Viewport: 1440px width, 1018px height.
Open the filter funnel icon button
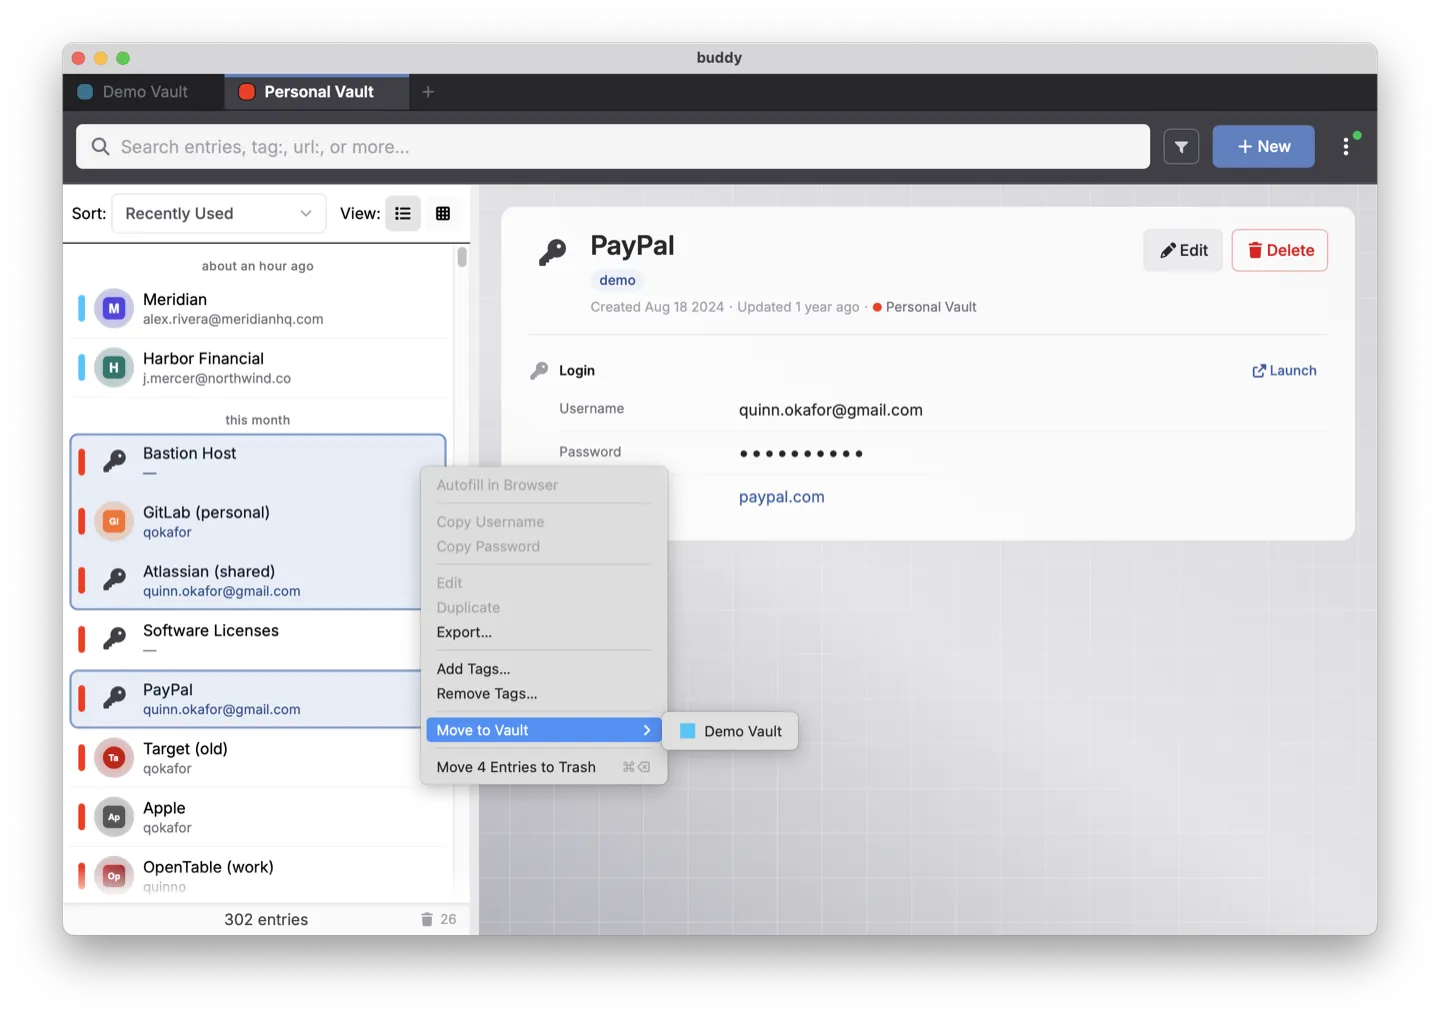[x=1181, y=147]
